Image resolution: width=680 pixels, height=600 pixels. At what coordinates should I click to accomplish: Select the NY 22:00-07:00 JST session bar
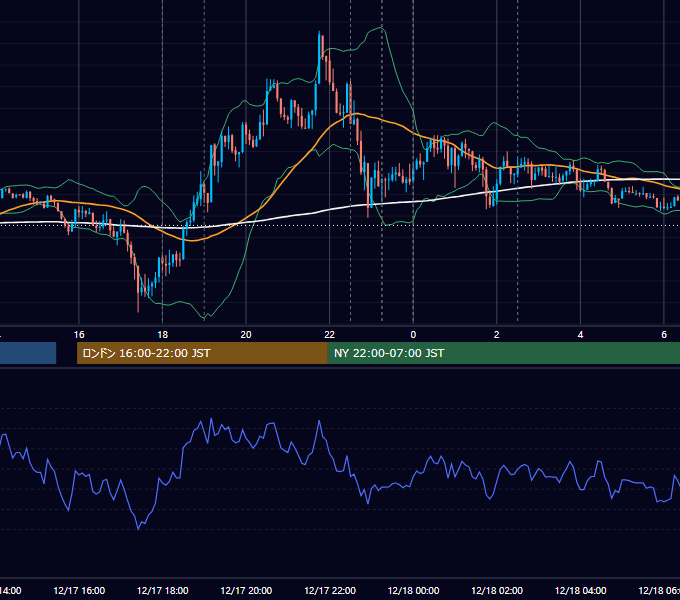[503, 353]
